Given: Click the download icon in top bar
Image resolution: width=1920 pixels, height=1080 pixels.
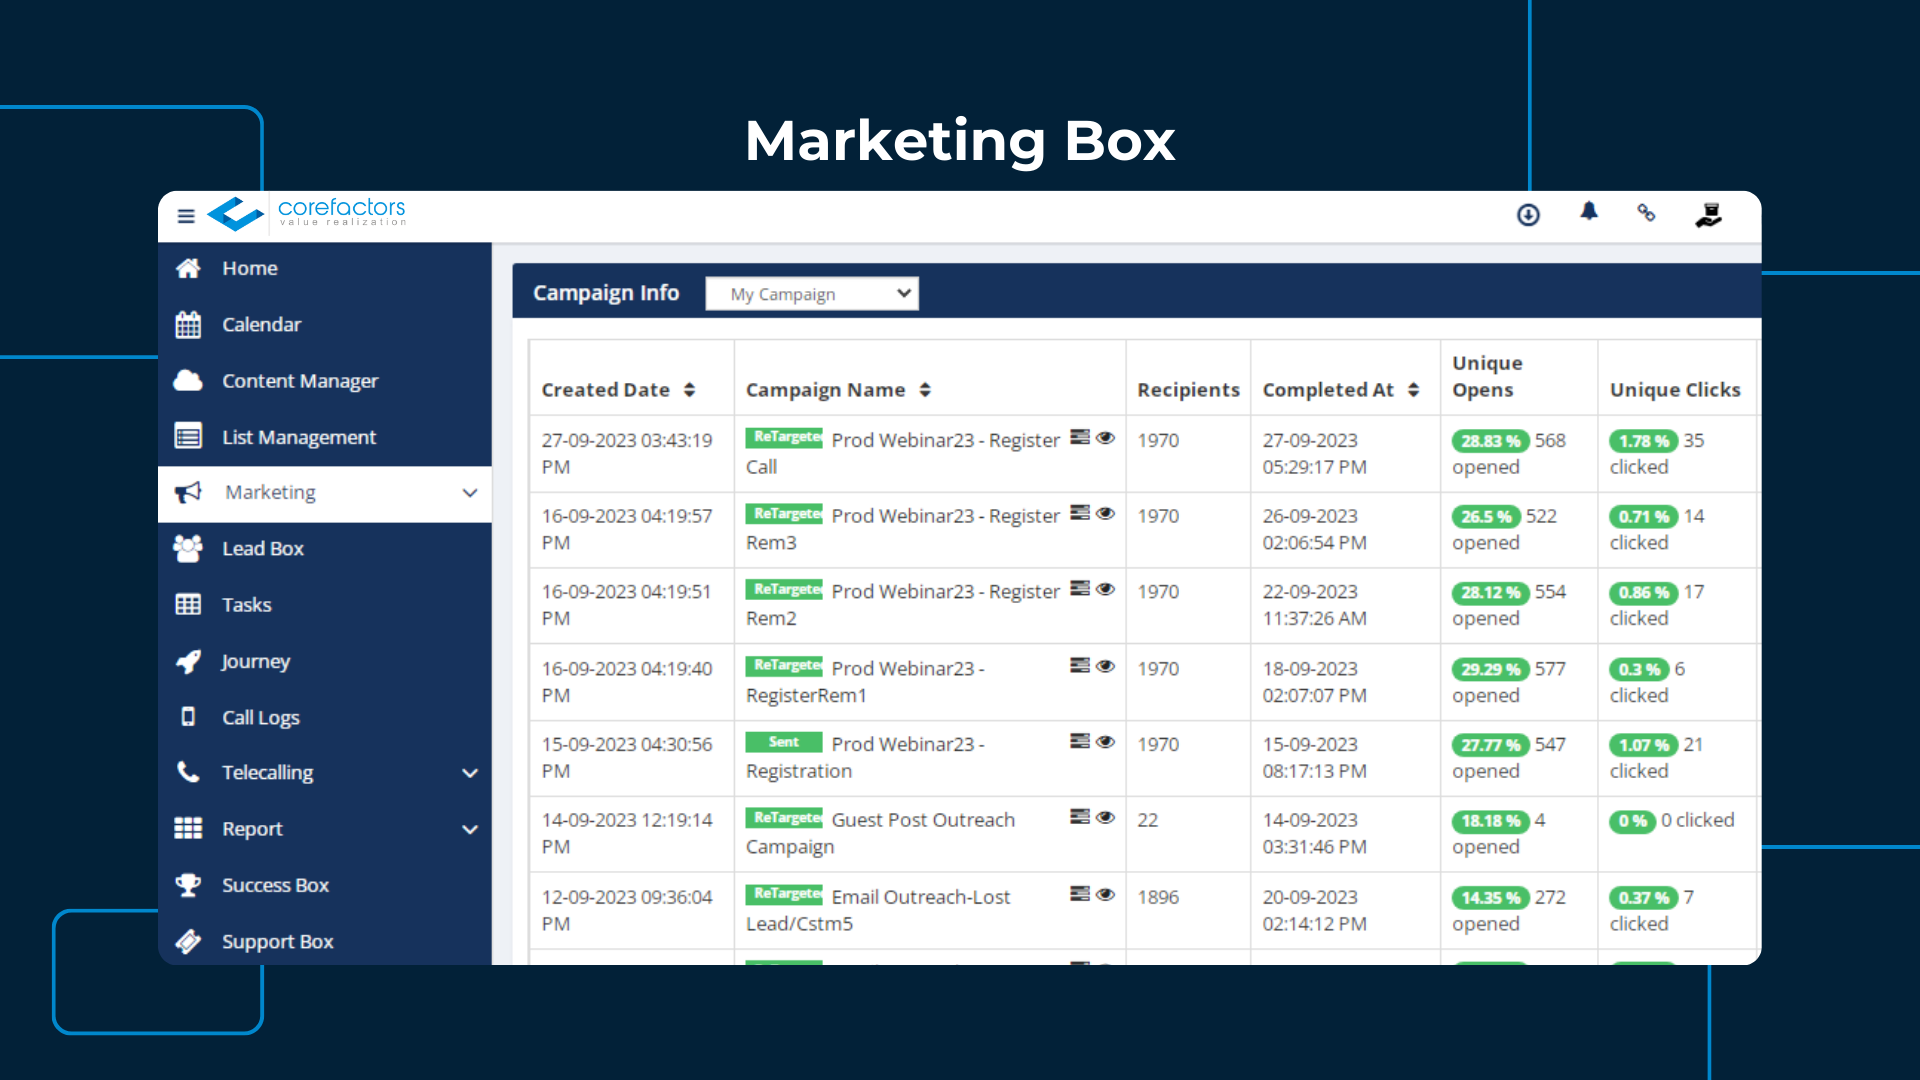Looking at the screenshot, I should click(x=1528, y=215).
